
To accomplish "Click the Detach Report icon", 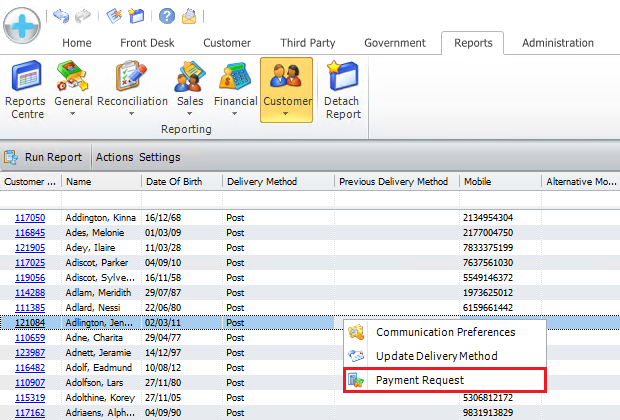I will 343,90.
